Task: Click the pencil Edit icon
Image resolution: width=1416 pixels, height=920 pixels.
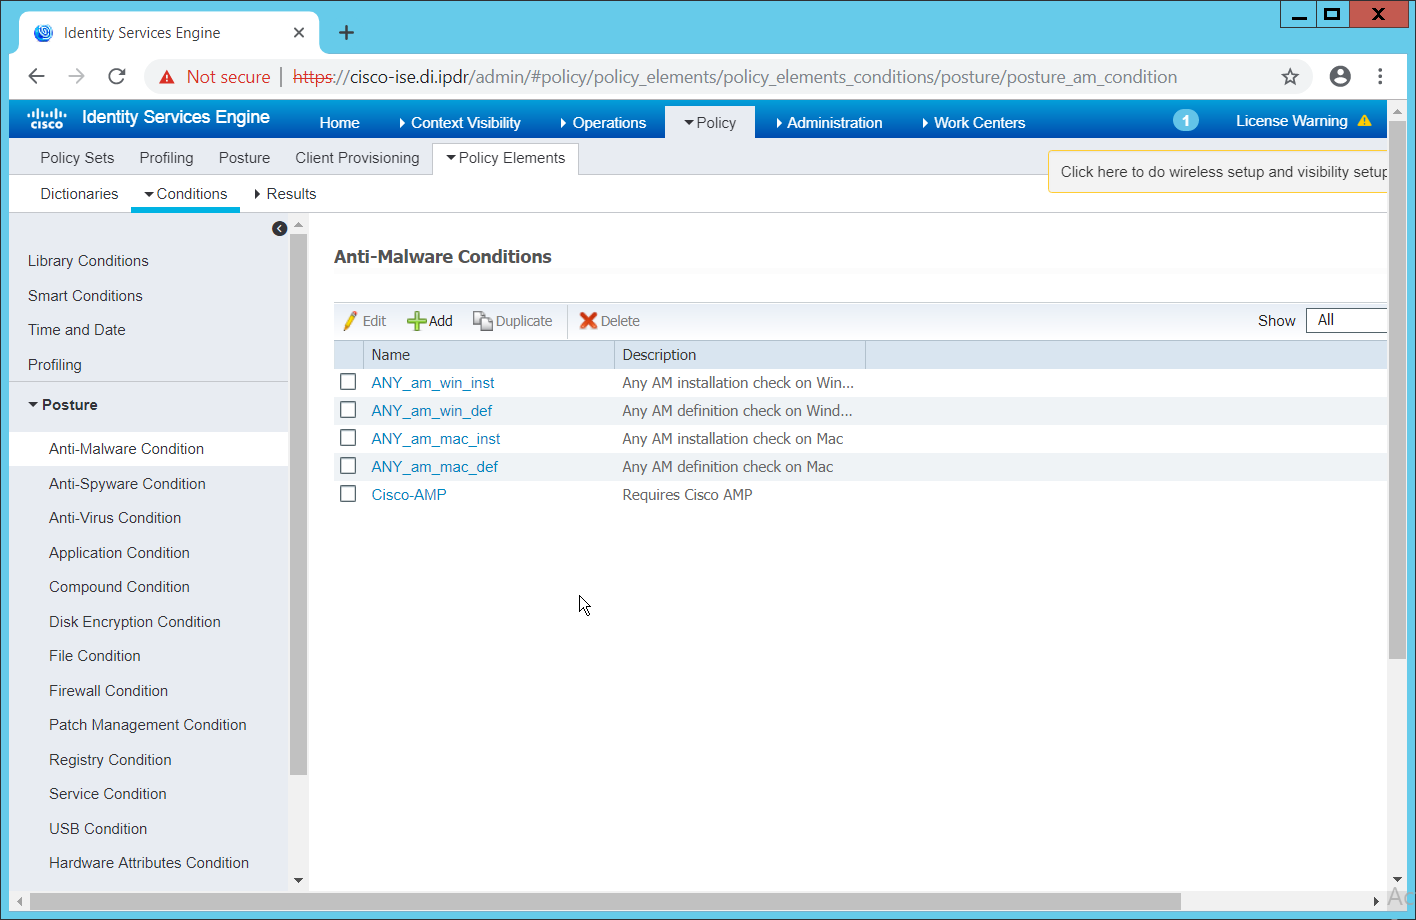Action: [350, 321]
